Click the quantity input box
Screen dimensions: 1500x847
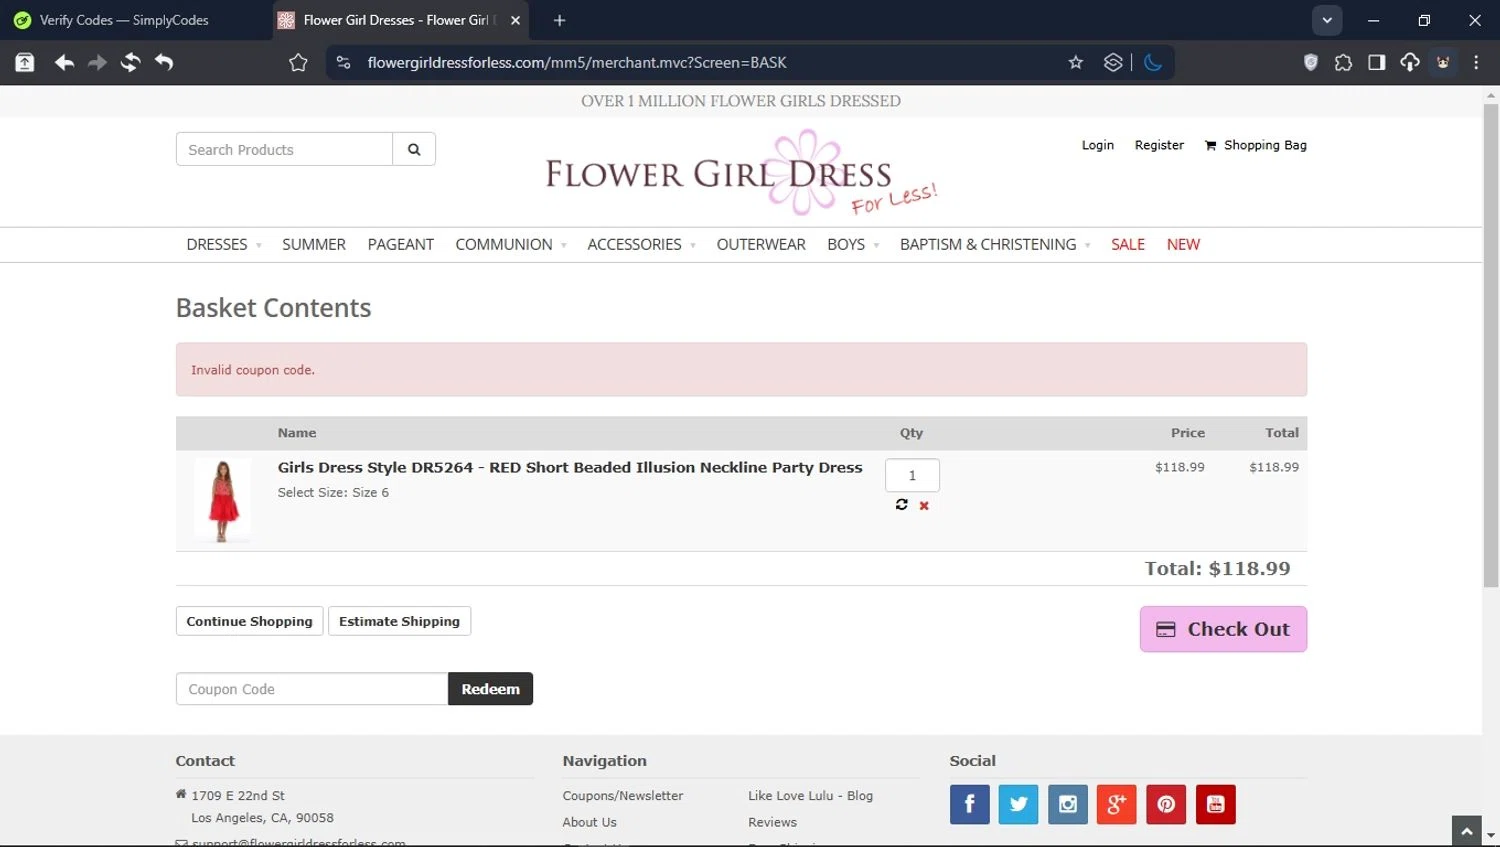(x=912, y=475)
